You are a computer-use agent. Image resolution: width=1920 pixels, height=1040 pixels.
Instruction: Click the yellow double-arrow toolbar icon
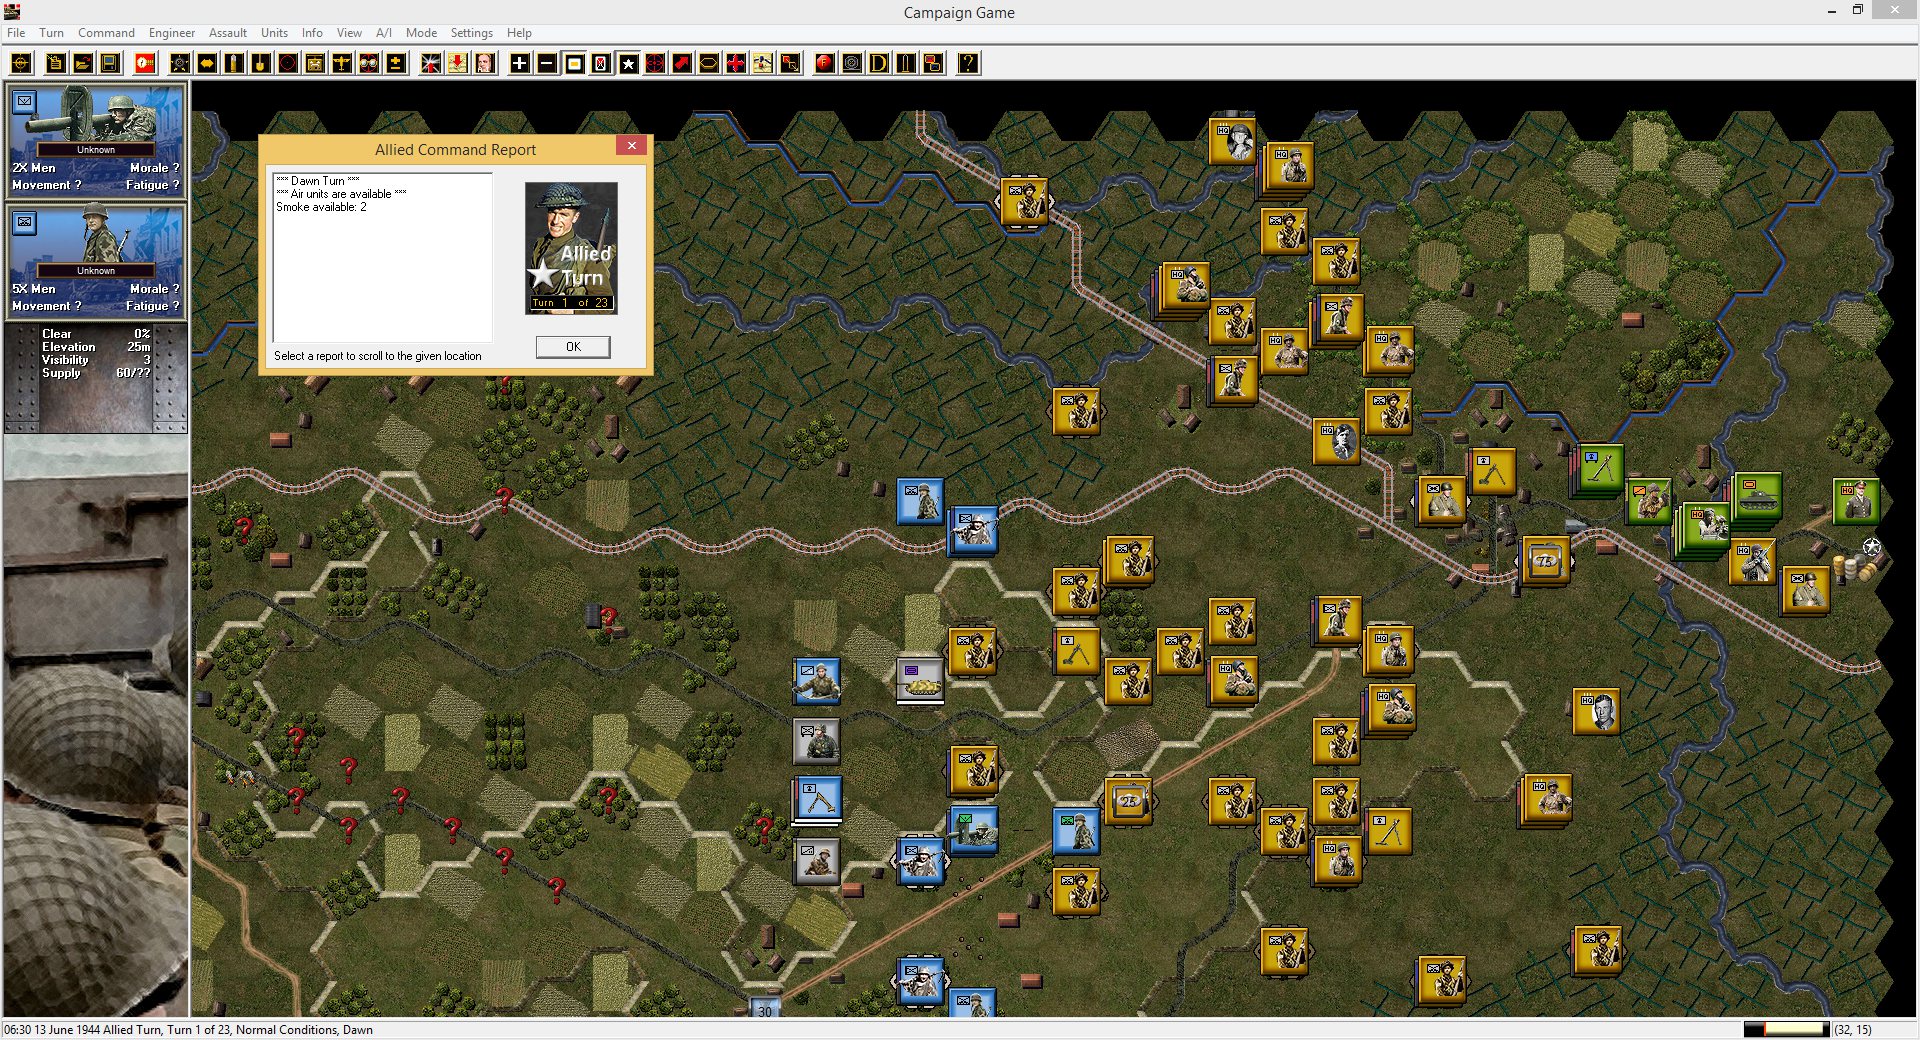[207, 63]
